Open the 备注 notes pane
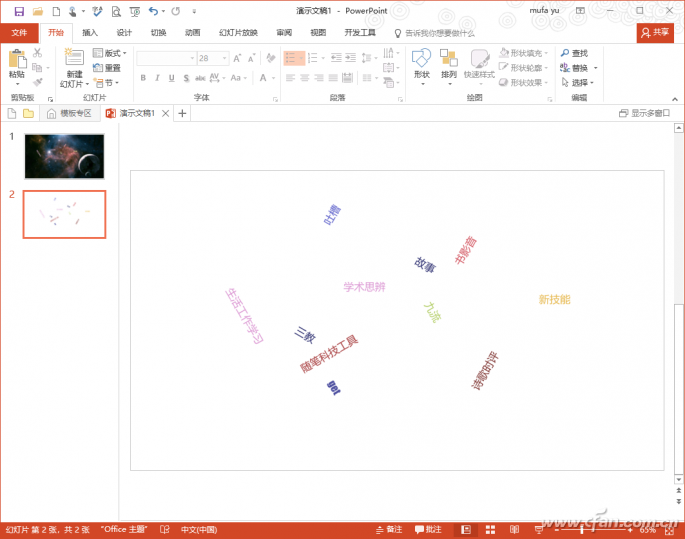 coord(389,530)
